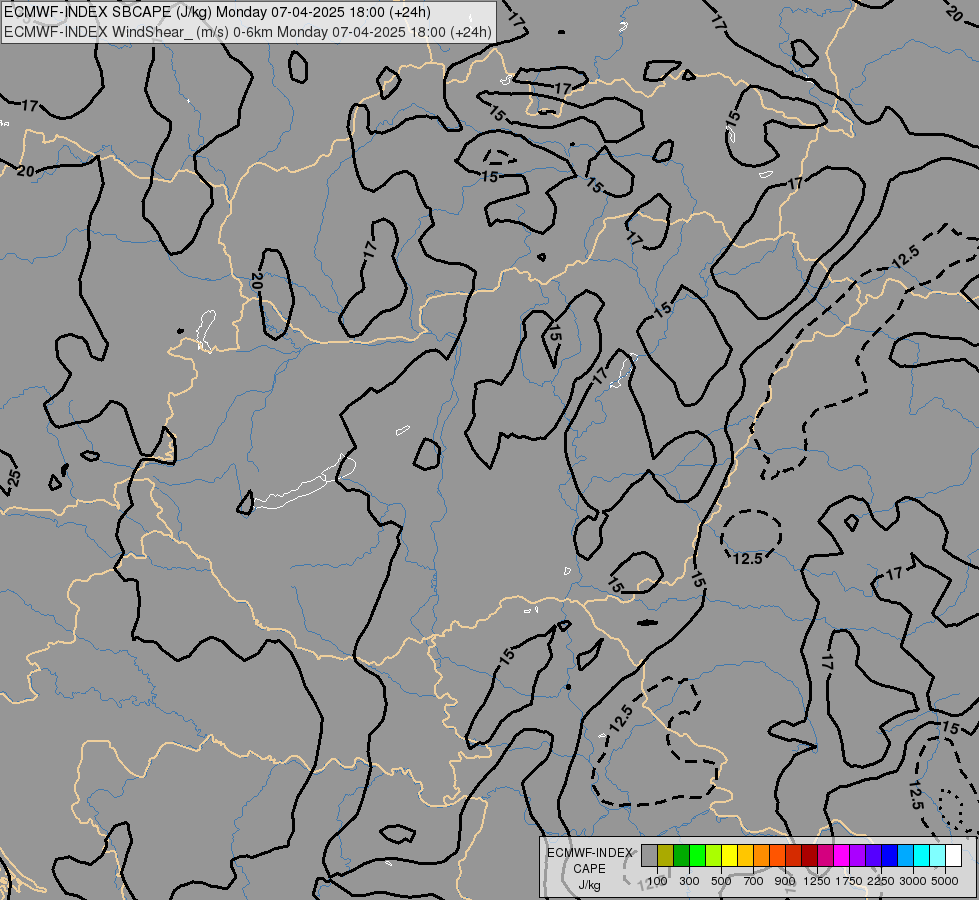The height and width of the screenshot is (900, 979).
Task: Click the ECMWF-INDEX label in the legend box
Action: [589, 853]
